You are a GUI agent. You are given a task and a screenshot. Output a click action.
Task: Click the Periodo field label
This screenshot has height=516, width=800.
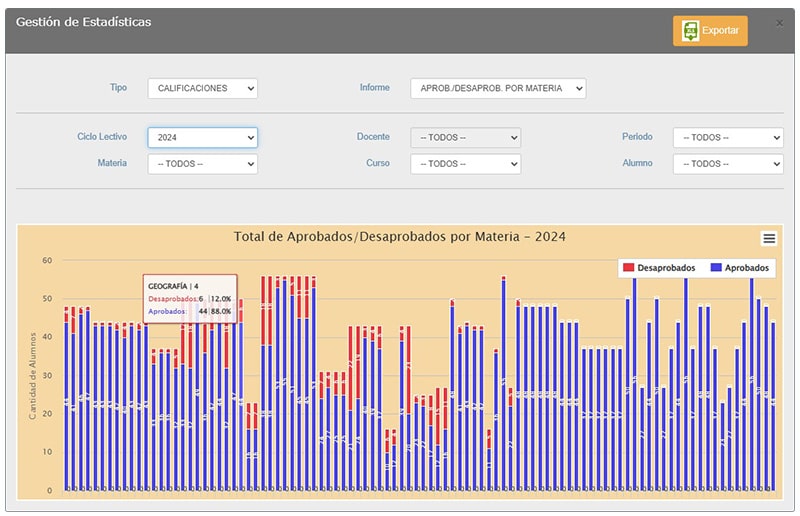pyautogui.click(x=637, y=136)
